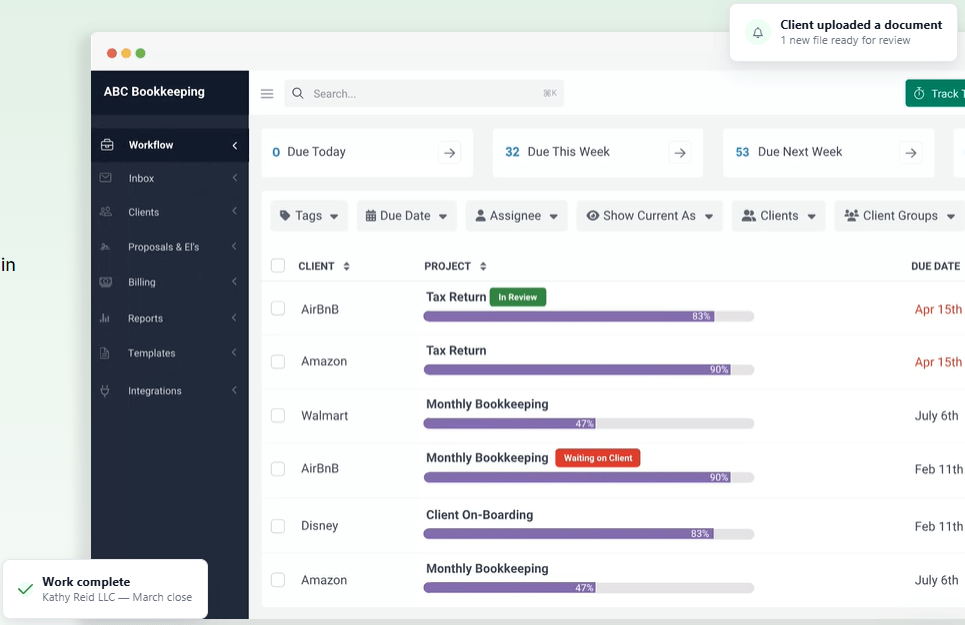Click the Waiting on Client badge
965x625 pixels.
click(598, 458)
